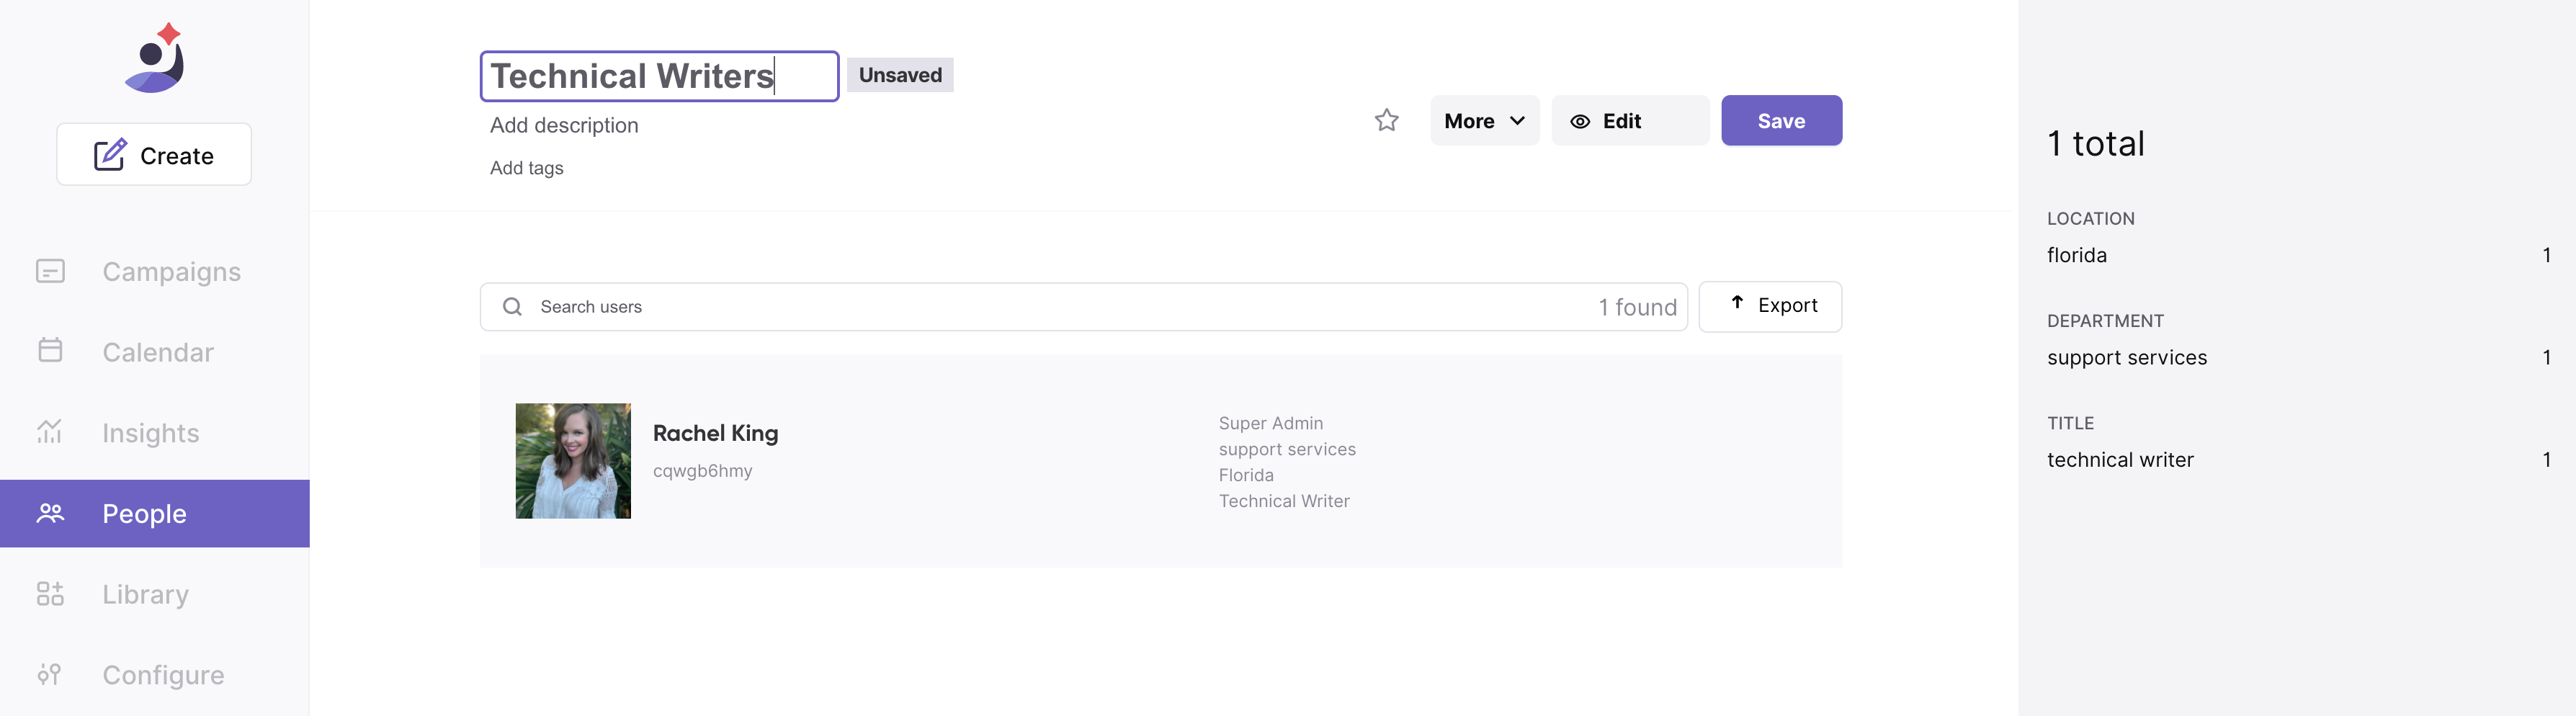Open the Library section

click(x=155, y=594)
